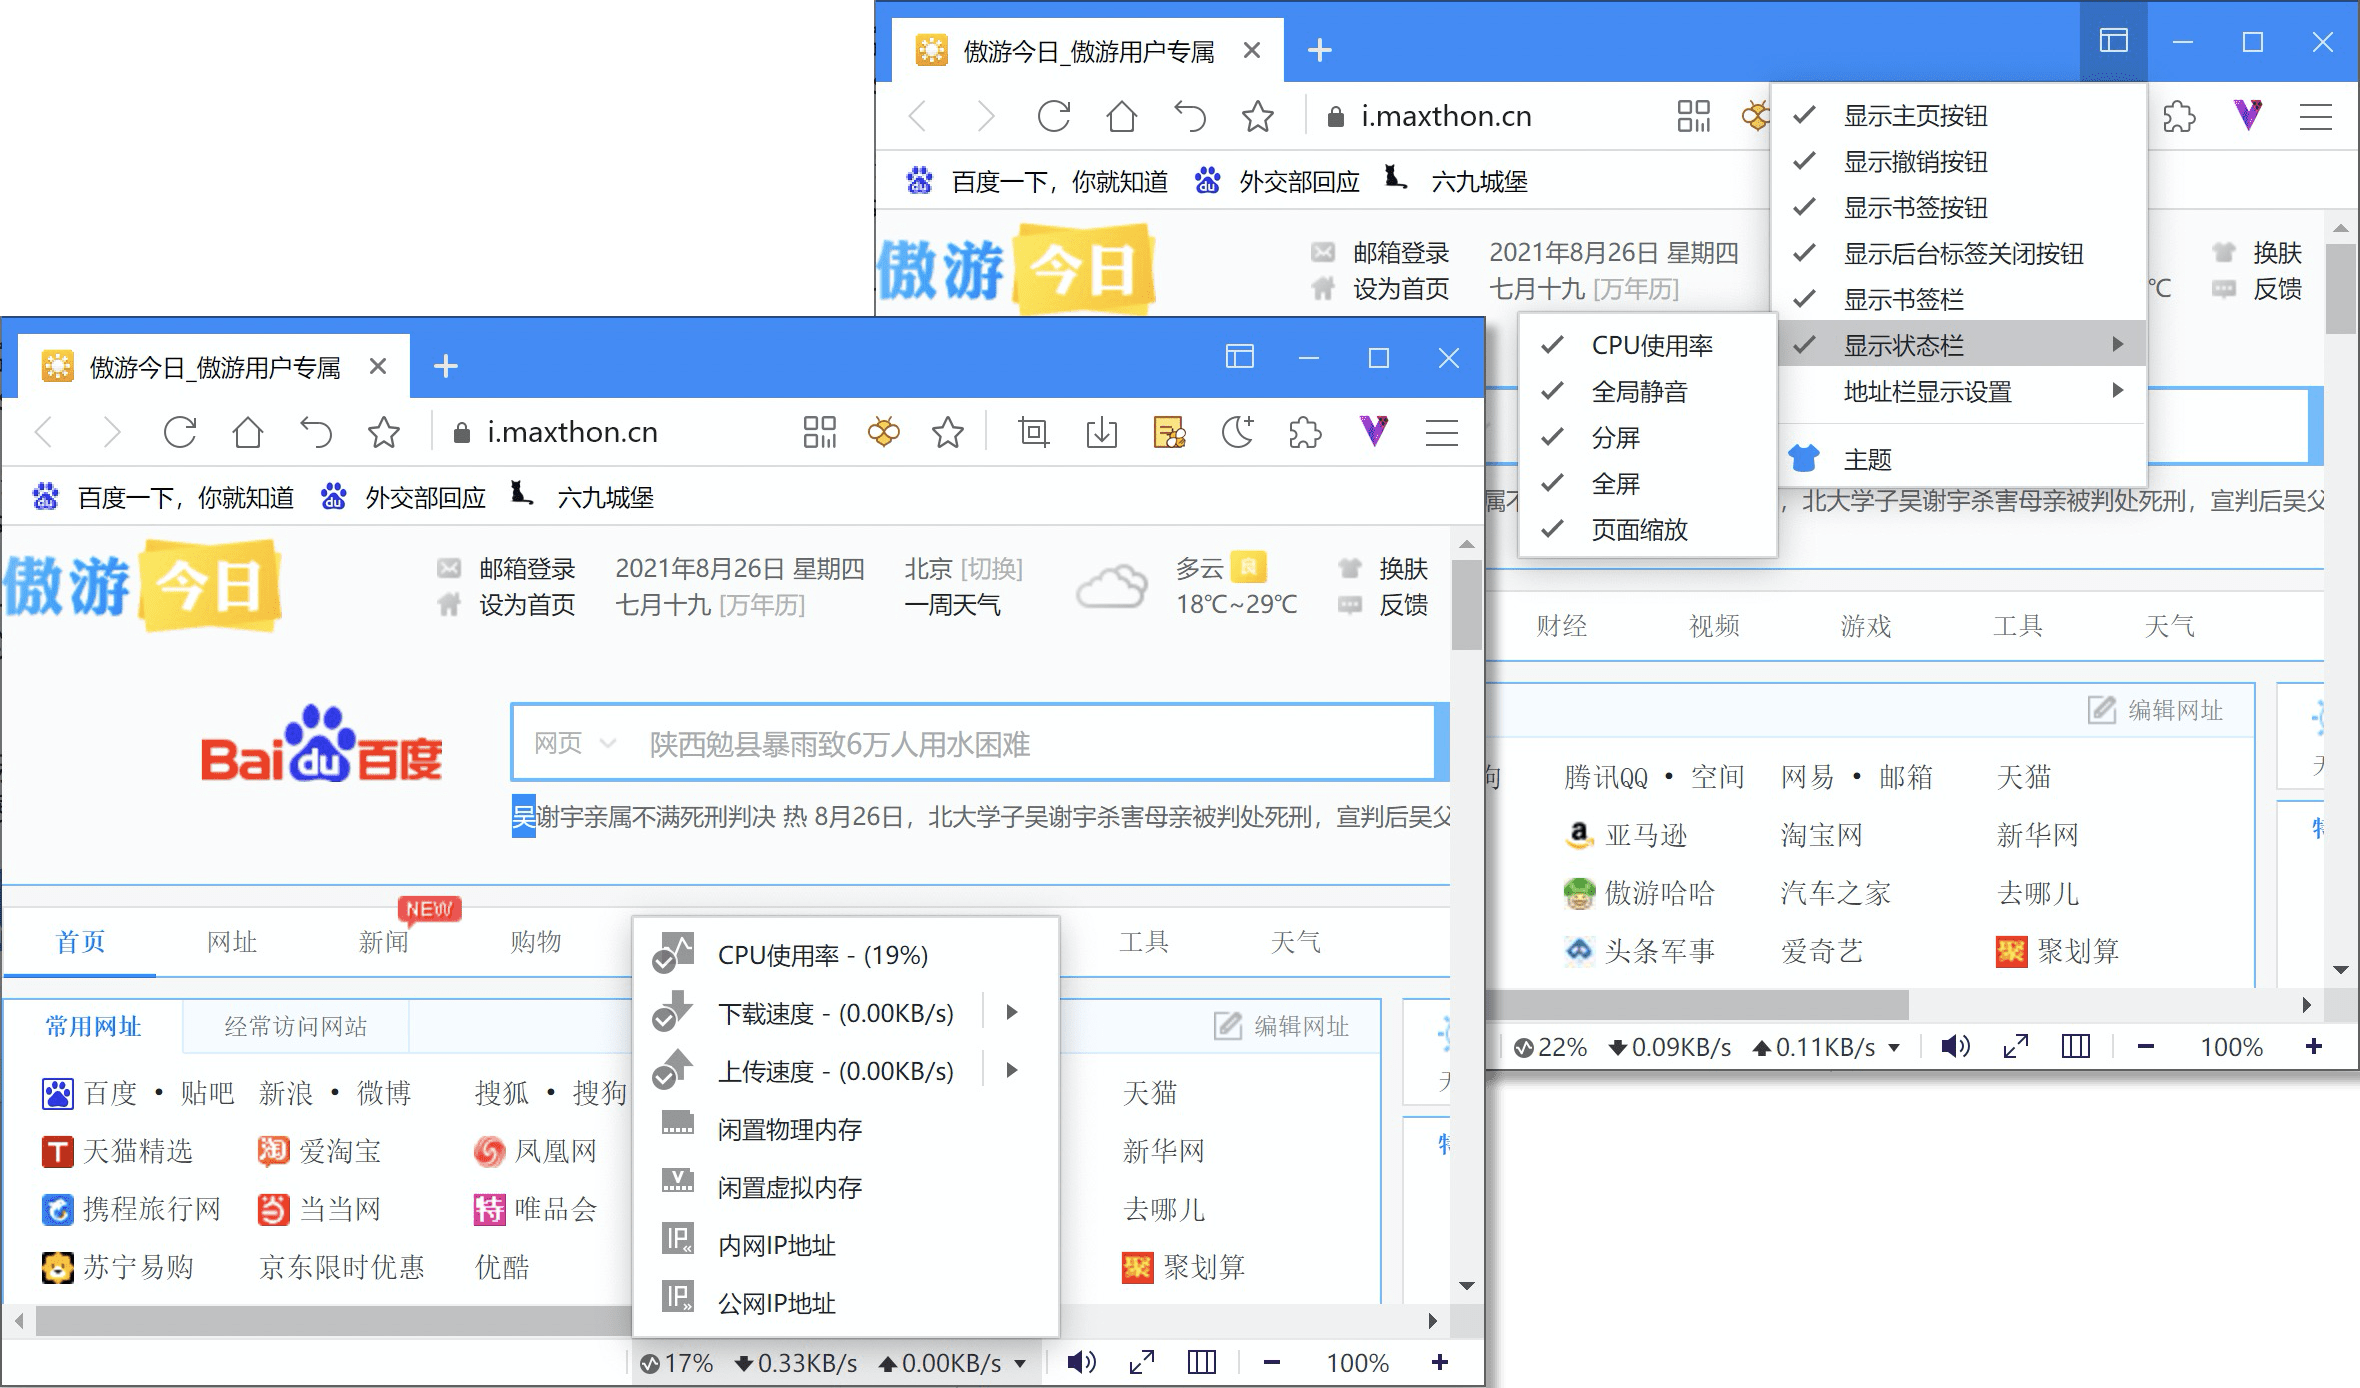This screenshot has height=1388, width=2360.
Task: Click the bookmark star next to home icon
Action: click(x=384, y=432)
